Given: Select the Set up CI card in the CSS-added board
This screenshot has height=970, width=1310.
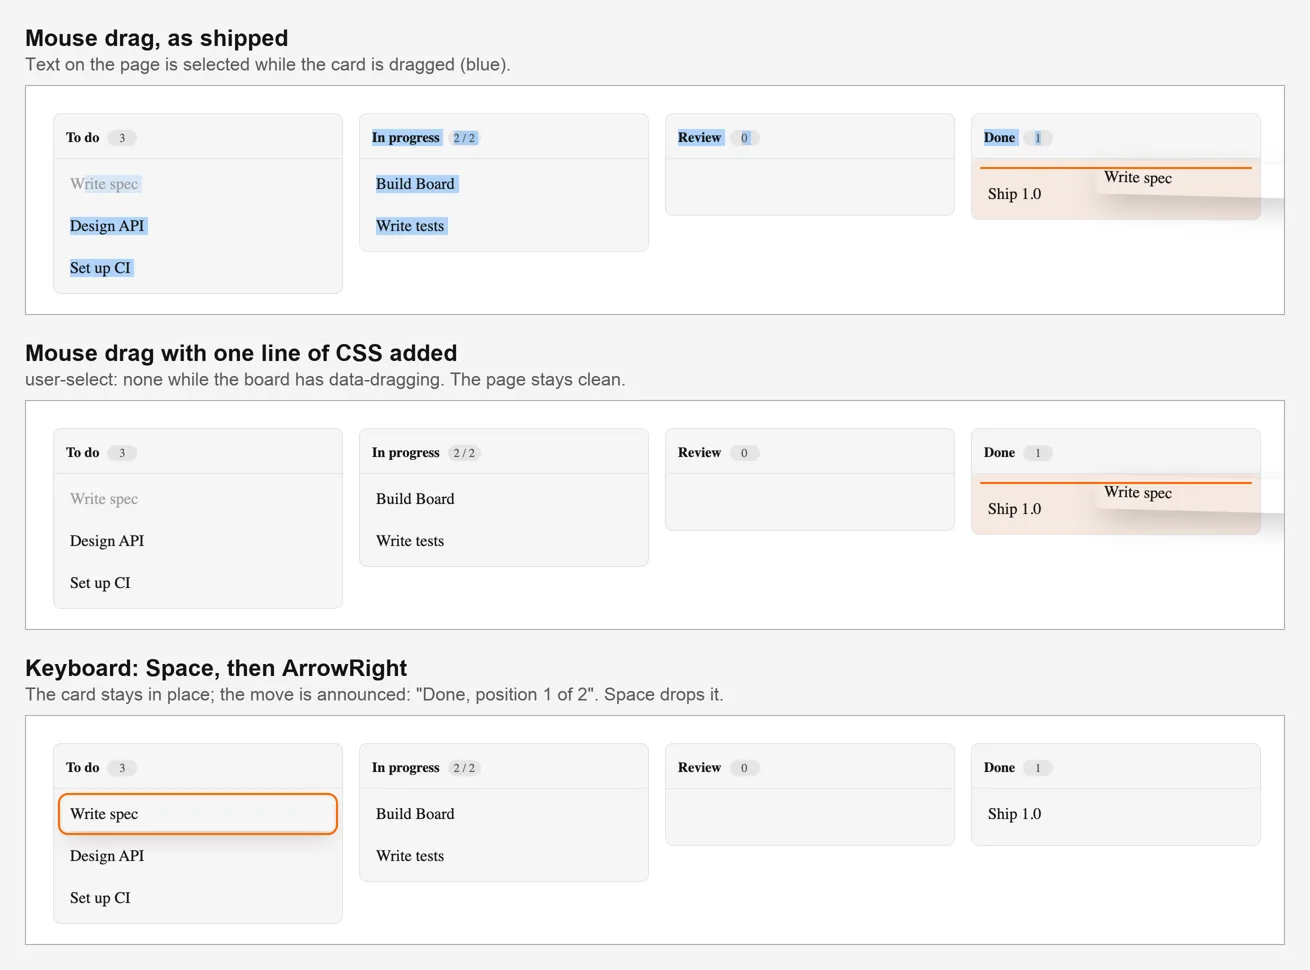Looking at the screenshot, I should pyautogui.click(x=198, y=583).
